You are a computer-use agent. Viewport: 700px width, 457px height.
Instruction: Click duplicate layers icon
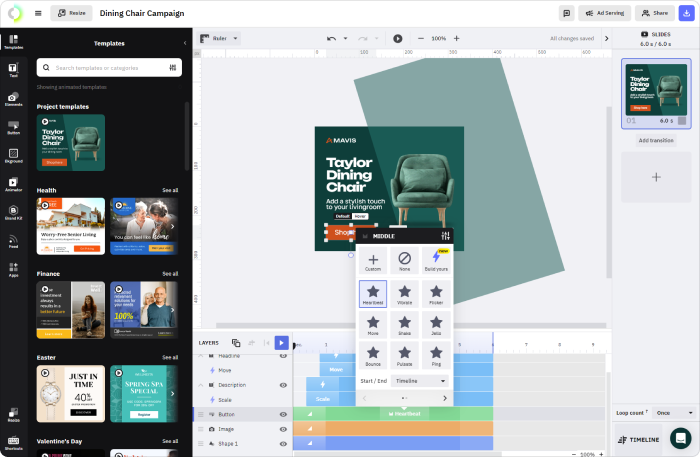pos(236,343)
